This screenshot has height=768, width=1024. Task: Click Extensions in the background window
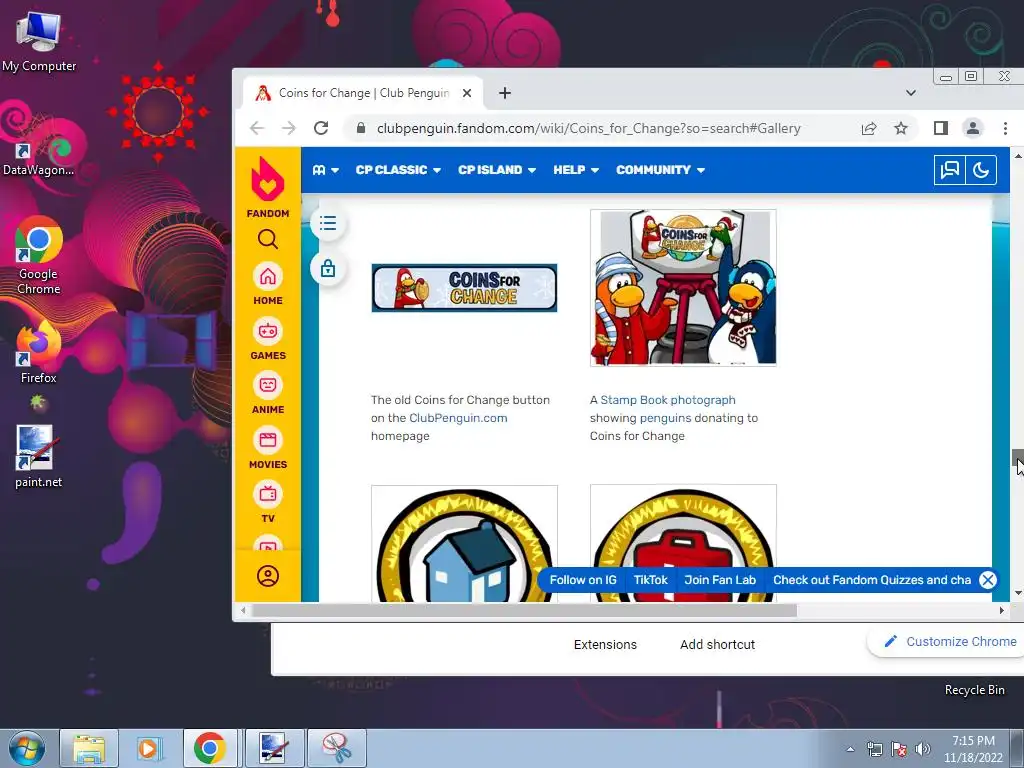tap(605, 645)
